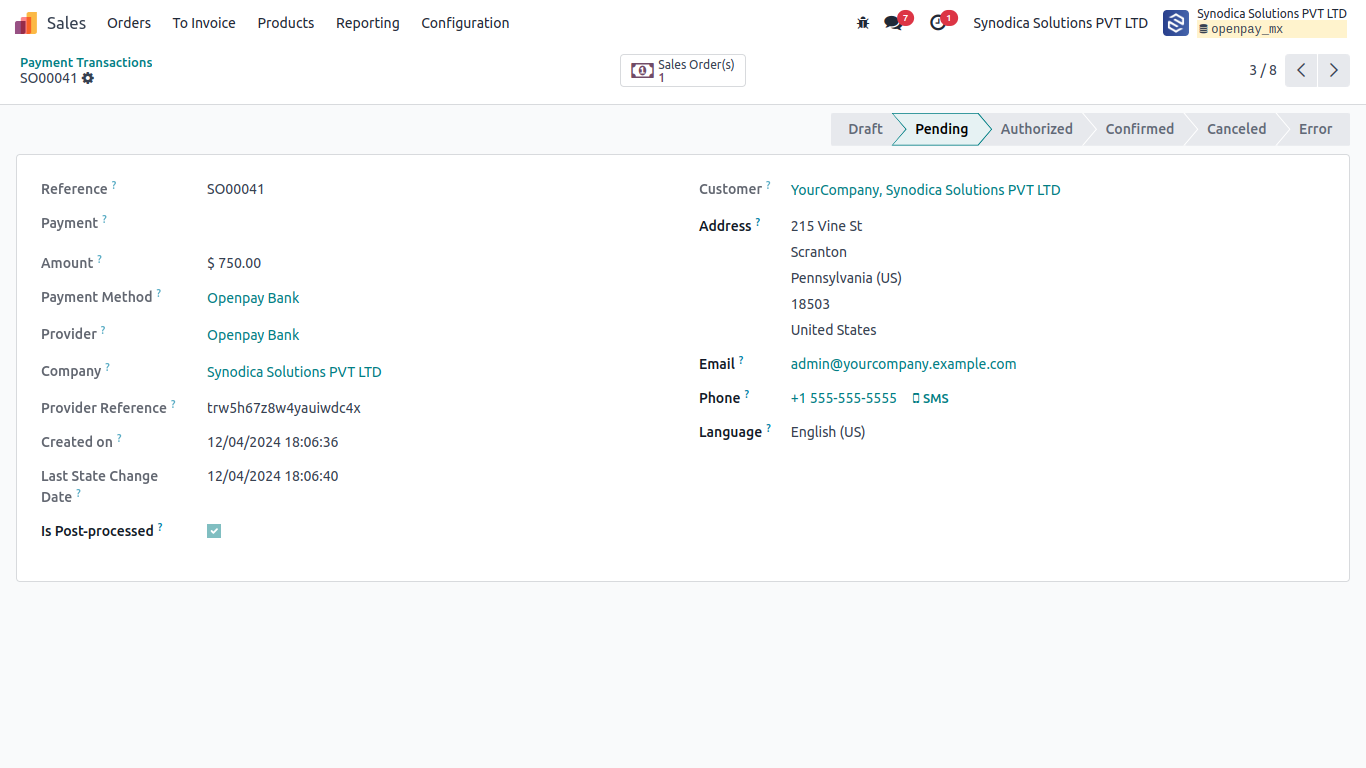The height and width of the screenshot is (768, 1366).
Task: Go back to Payment Transactions breadcrumb
Action: coord(86,62)
